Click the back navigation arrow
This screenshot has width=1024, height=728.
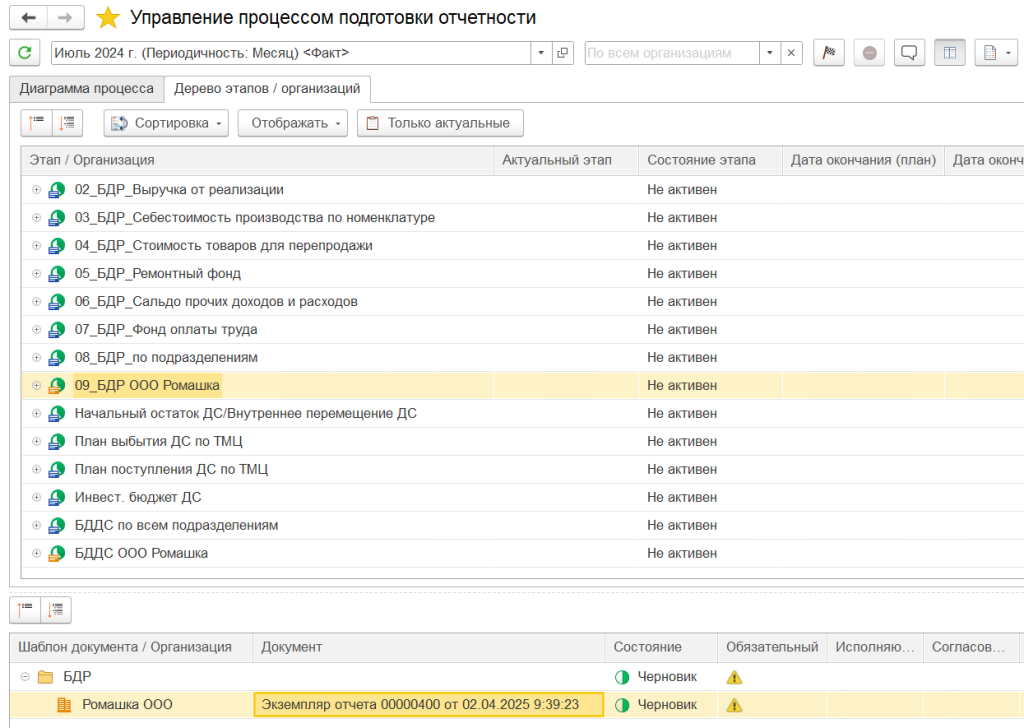click(29, 18)
